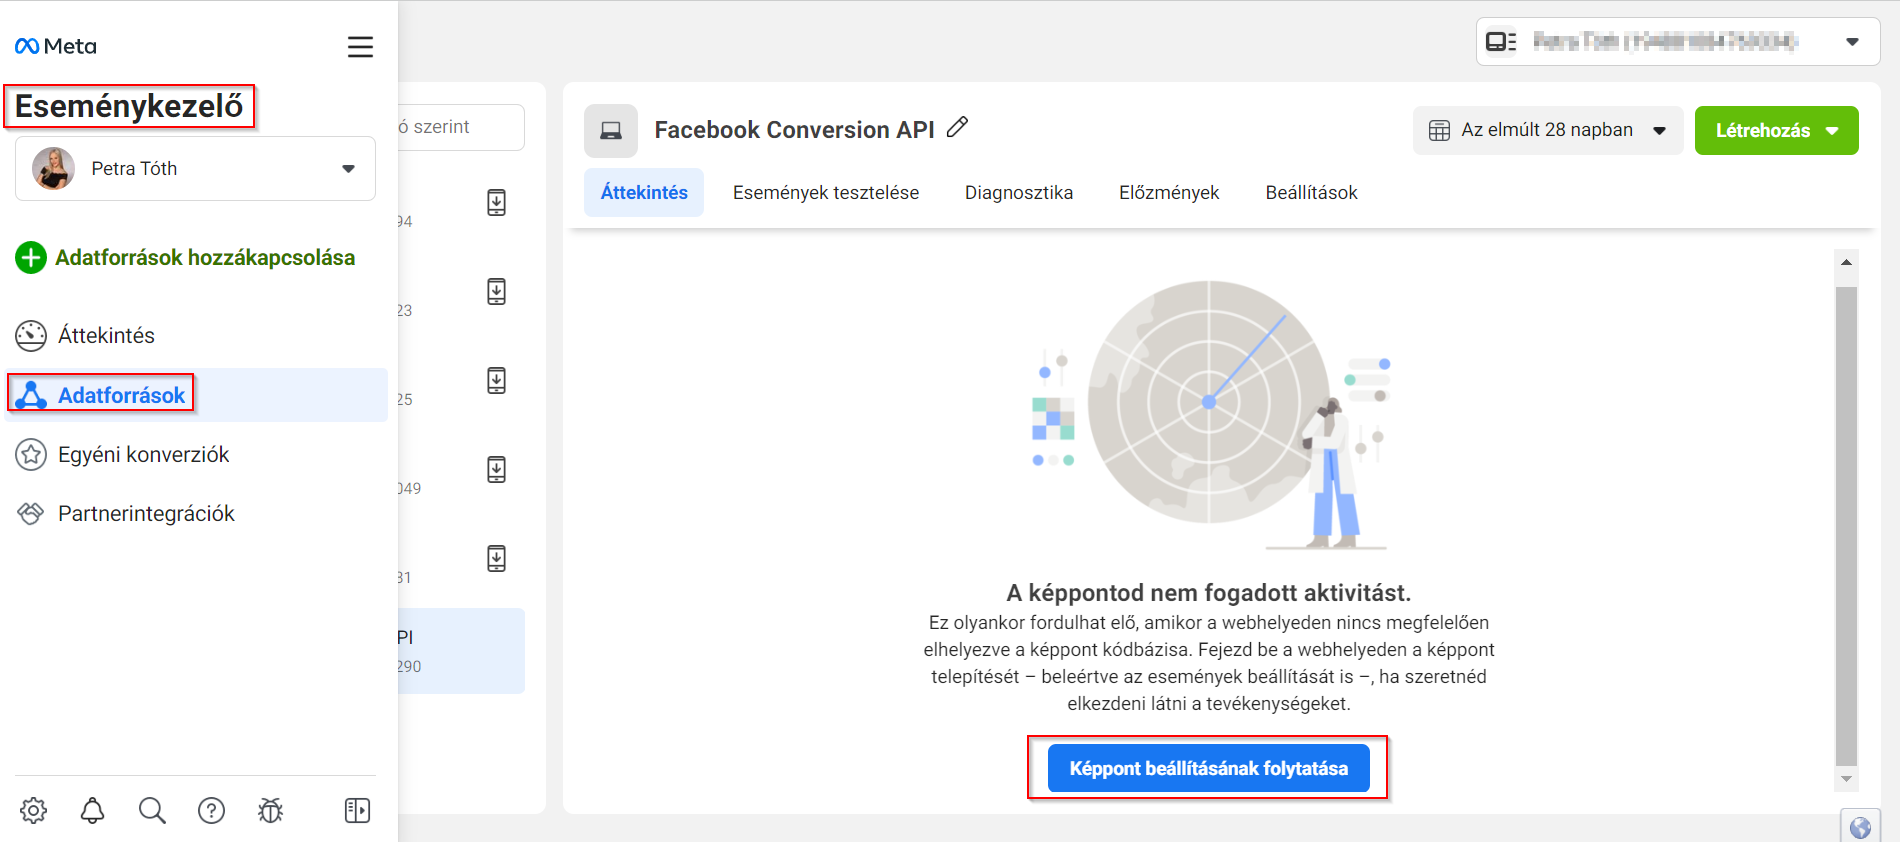Click the globe icon in bottom corner

pyautogui.click(x=1860, y=828)
